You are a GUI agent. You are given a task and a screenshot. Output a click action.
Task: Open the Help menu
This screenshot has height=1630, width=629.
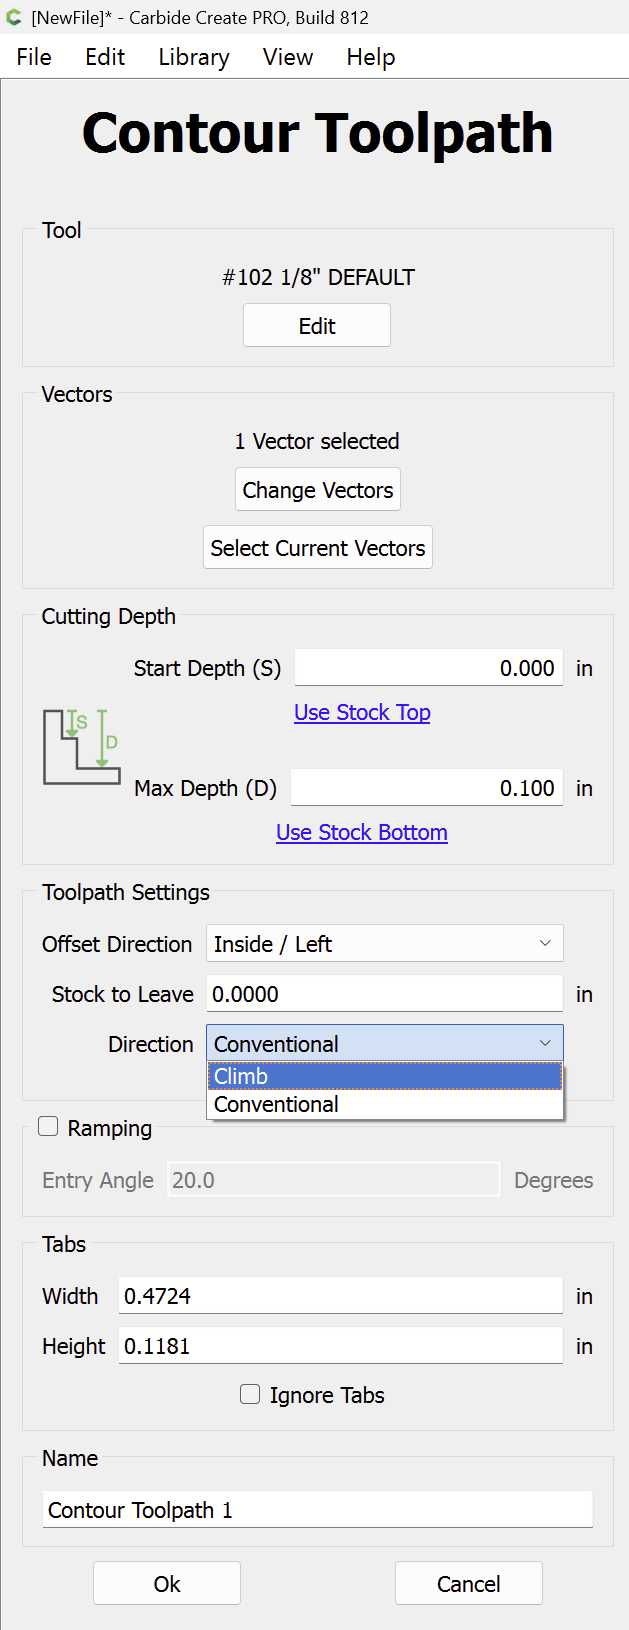[x=371, y=57]
